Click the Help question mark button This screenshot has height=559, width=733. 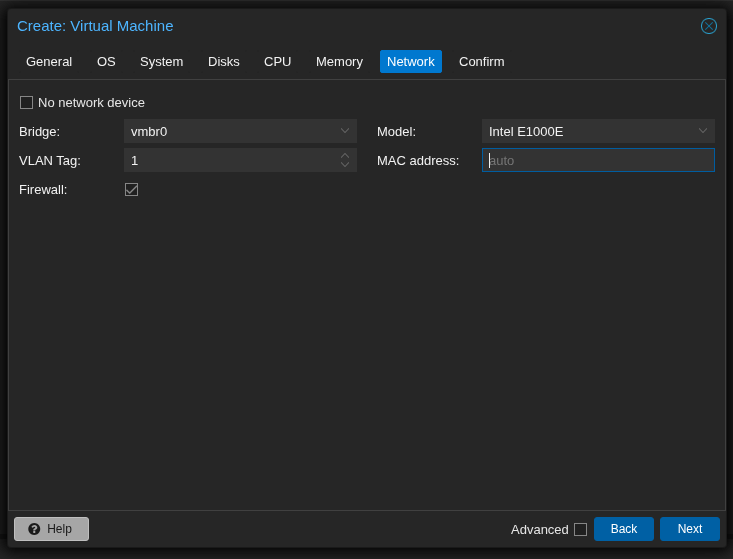[51, 529]
